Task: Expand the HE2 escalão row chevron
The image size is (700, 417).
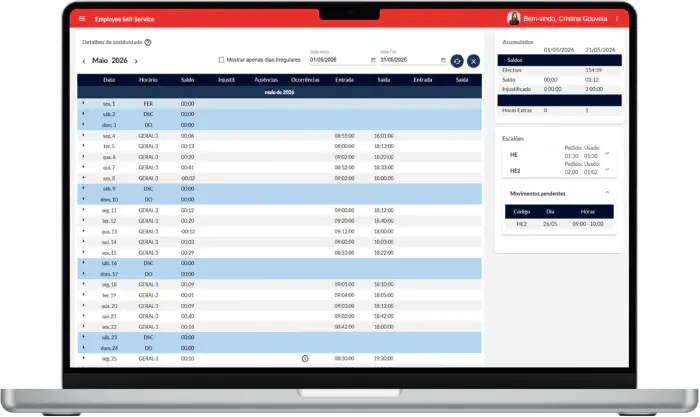Action: pyautogui.click(x=607, y=170)
